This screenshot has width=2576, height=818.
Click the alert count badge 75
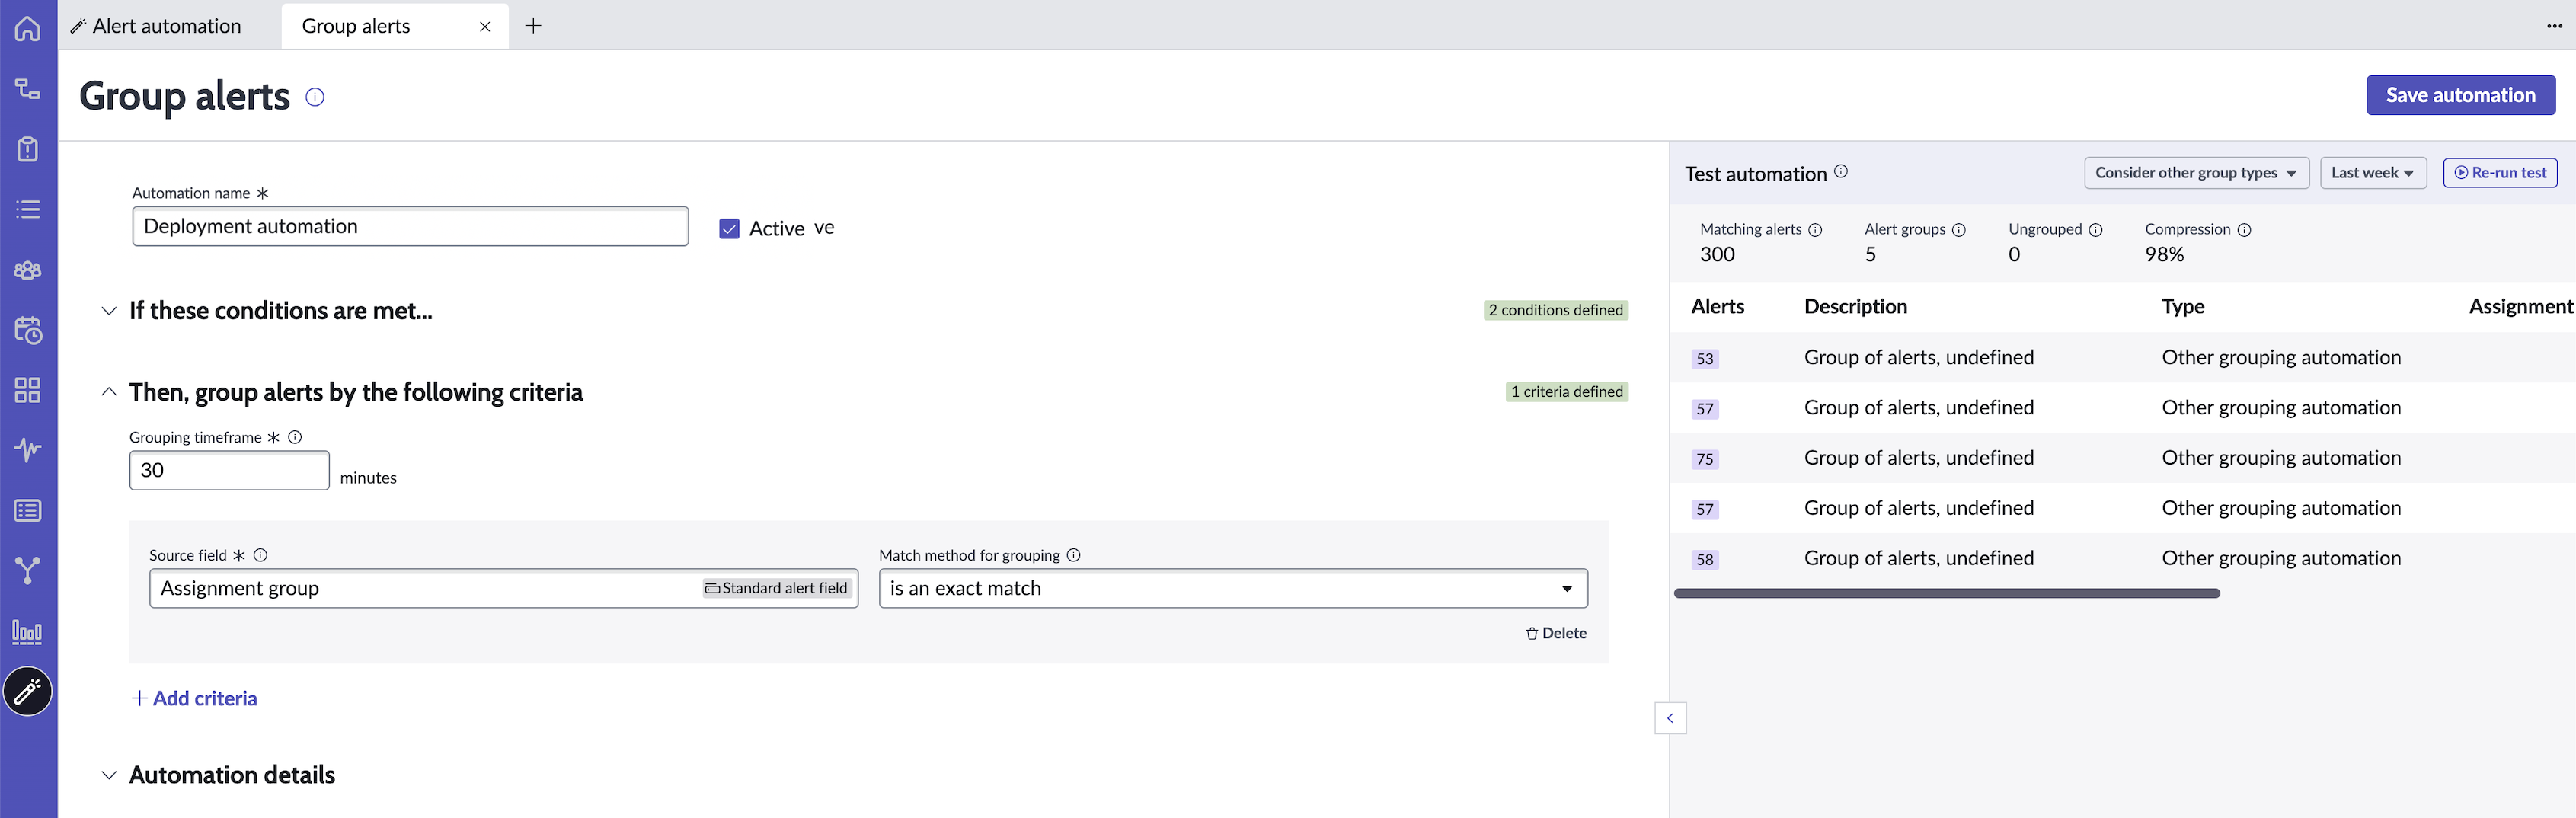point(1705,459)
